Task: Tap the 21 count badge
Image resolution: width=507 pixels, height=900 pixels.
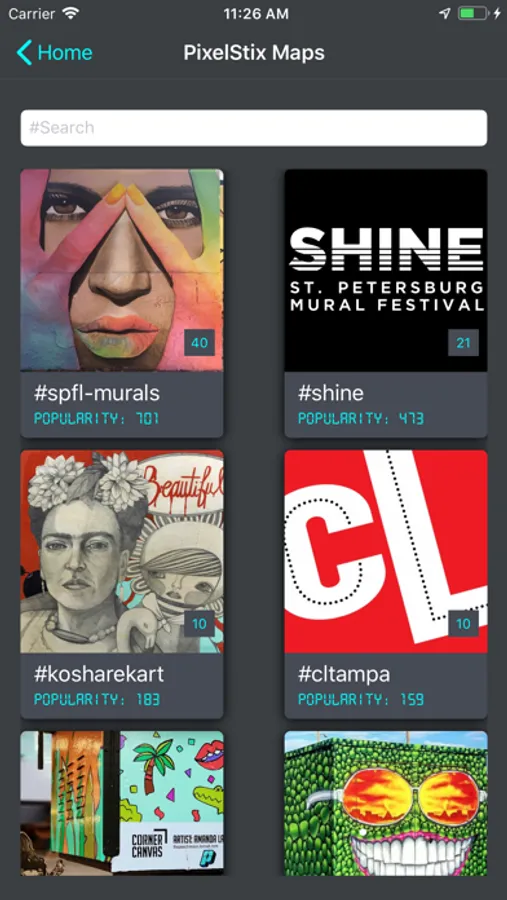Action: (463, 343)
